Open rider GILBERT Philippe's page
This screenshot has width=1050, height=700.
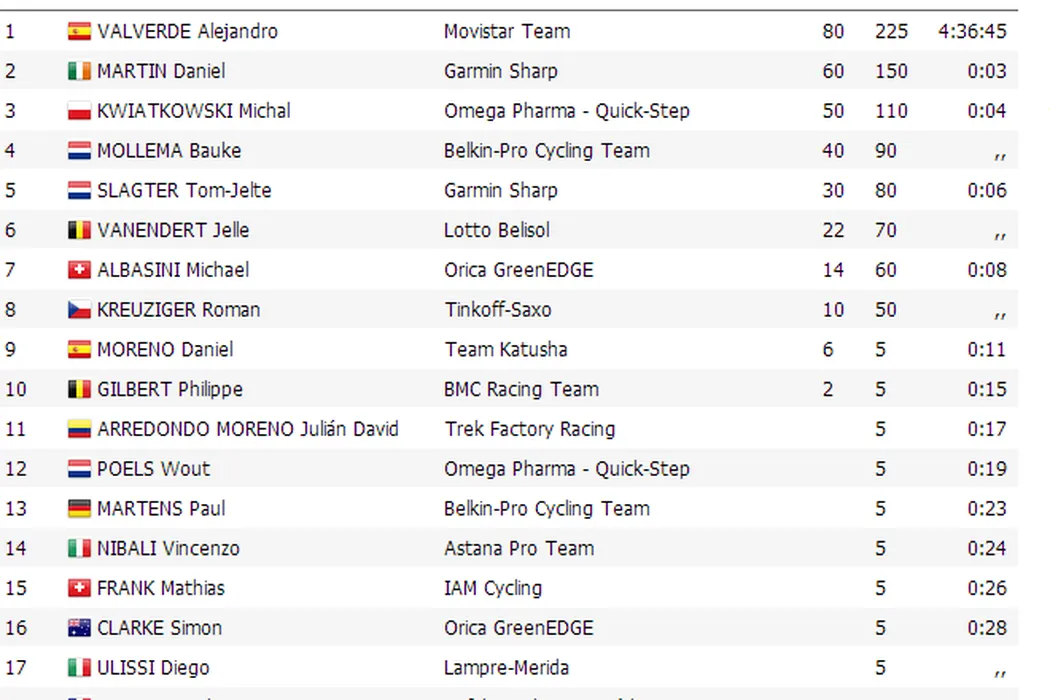tap(170, 389)
